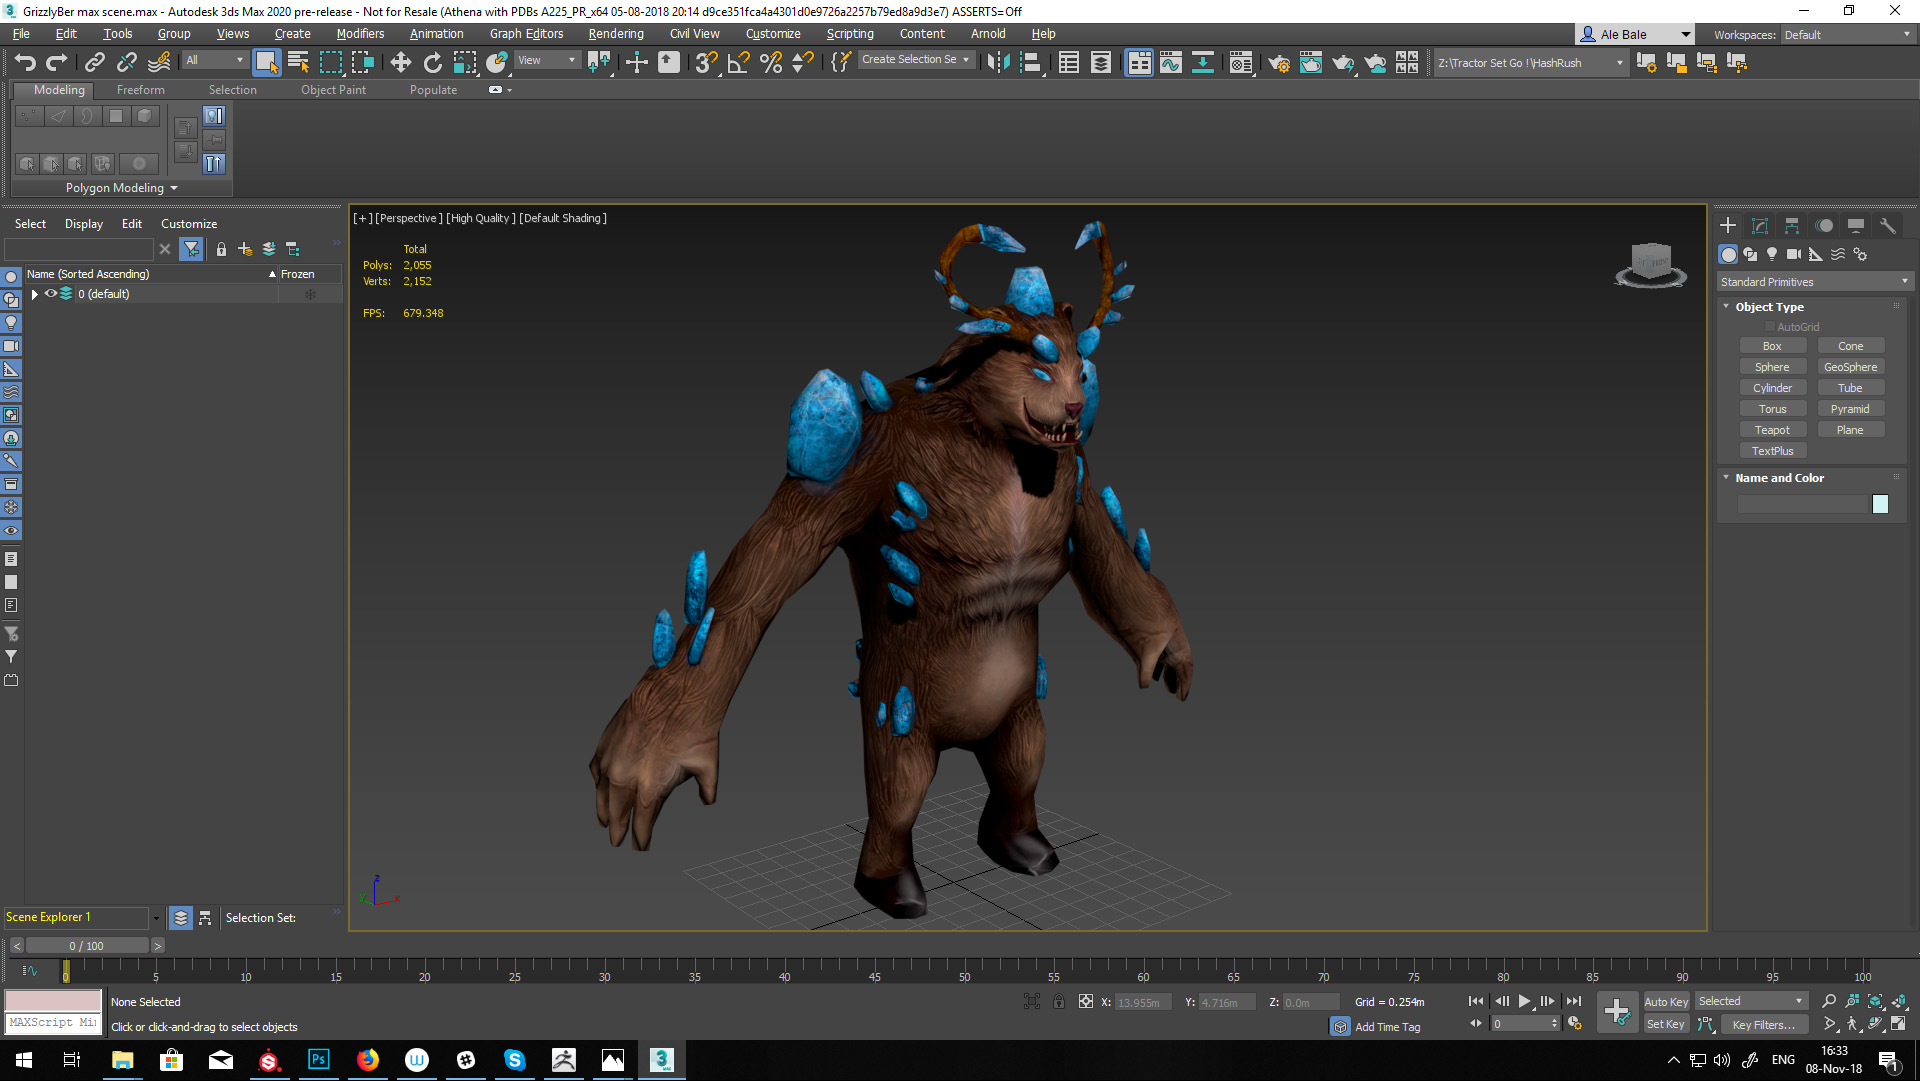Activate the Select and Scale tool
Viewport: 1920px width, 1081px height.
click(x=465, y=62)
